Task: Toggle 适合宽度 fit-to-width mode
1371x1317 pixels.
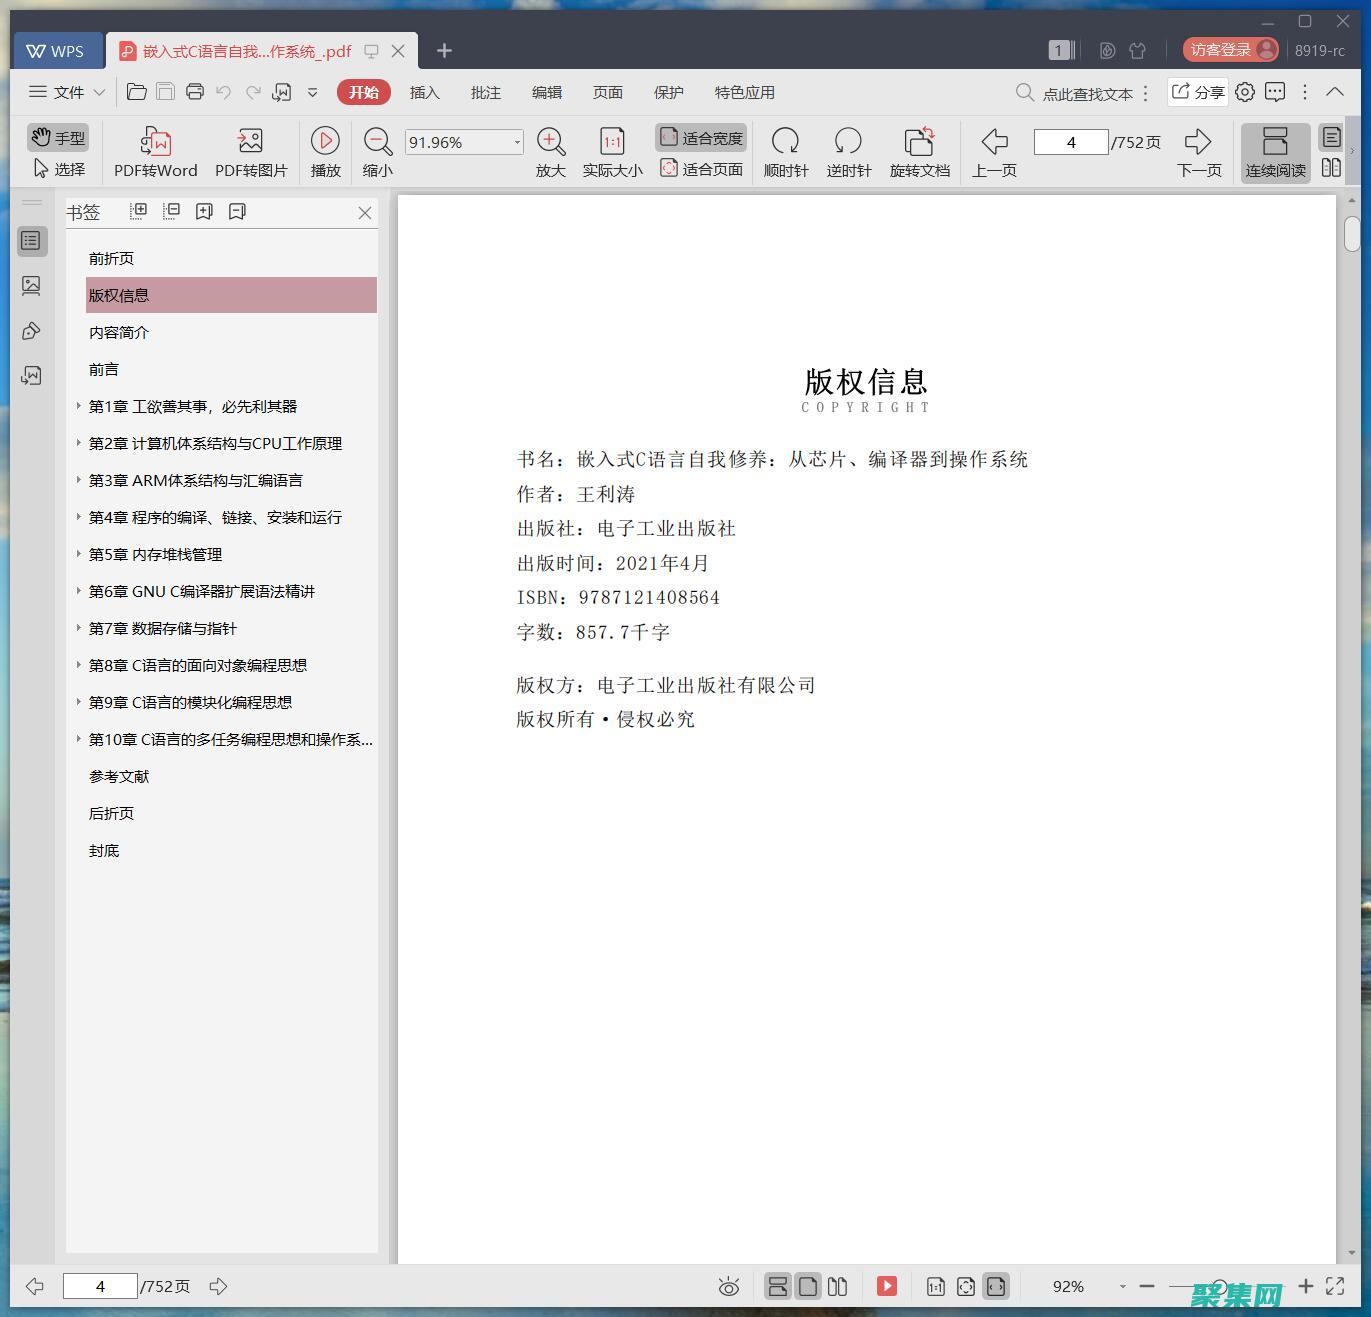Action: (700, 136)
